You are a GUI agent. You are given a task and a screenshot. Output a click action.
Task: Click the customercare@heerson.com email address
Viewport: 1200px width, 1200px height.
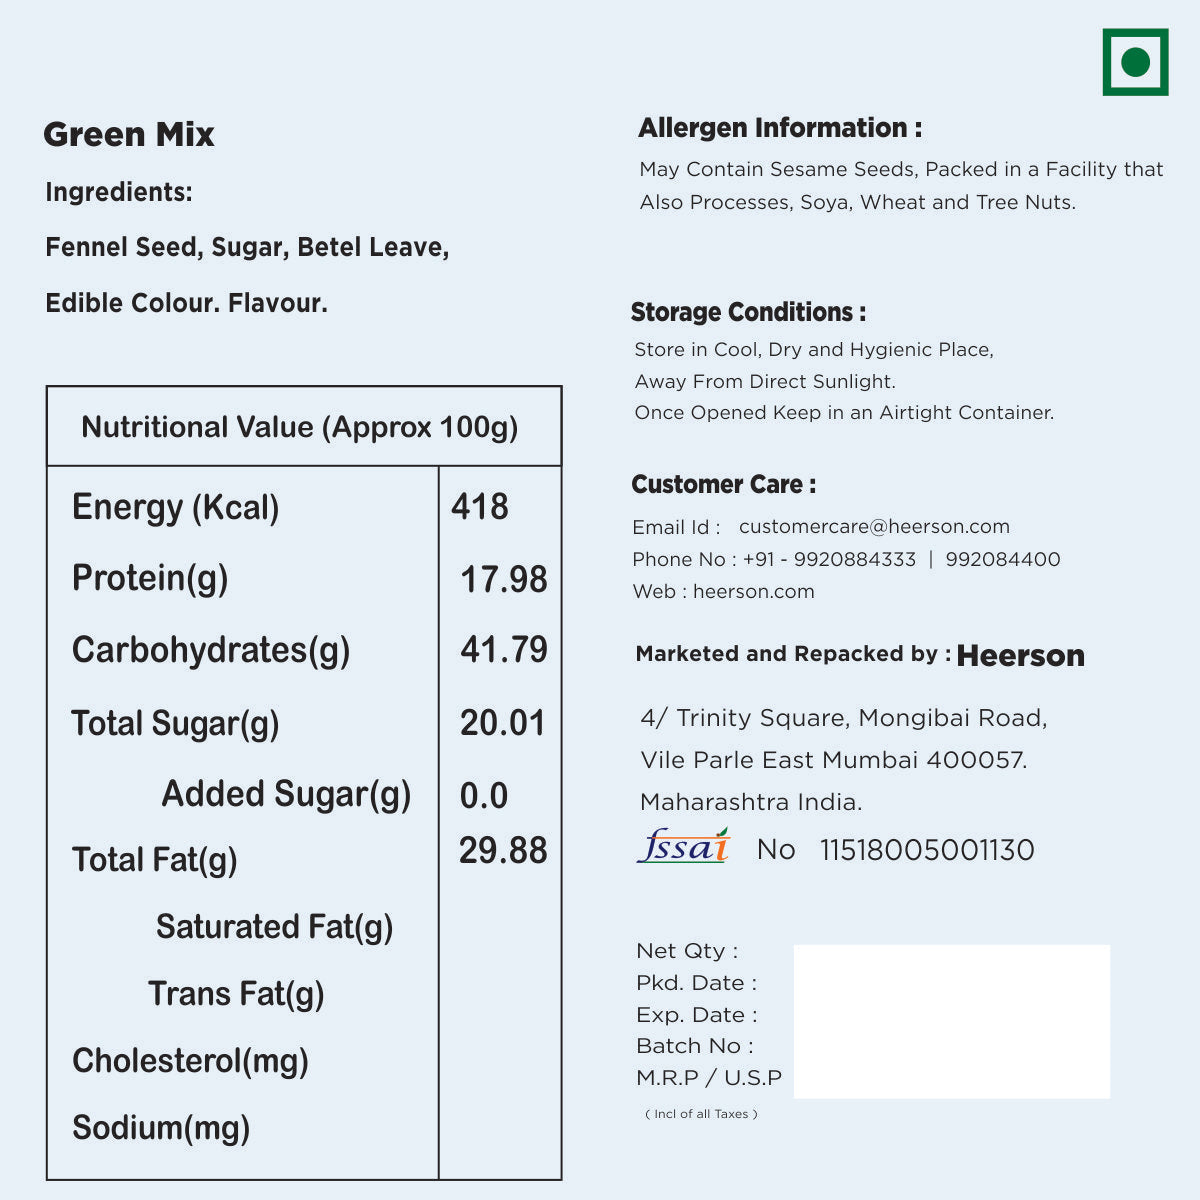[874, 527]
